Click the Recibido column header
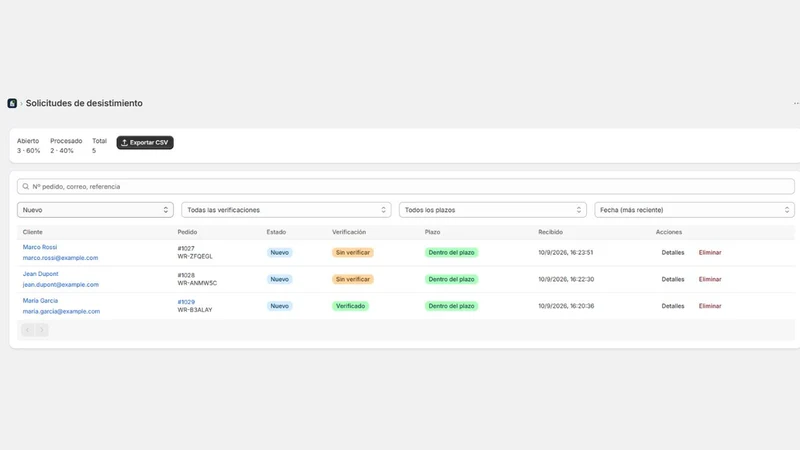The height and width of the screenshot is (450, 800). [x=551, y=232]
